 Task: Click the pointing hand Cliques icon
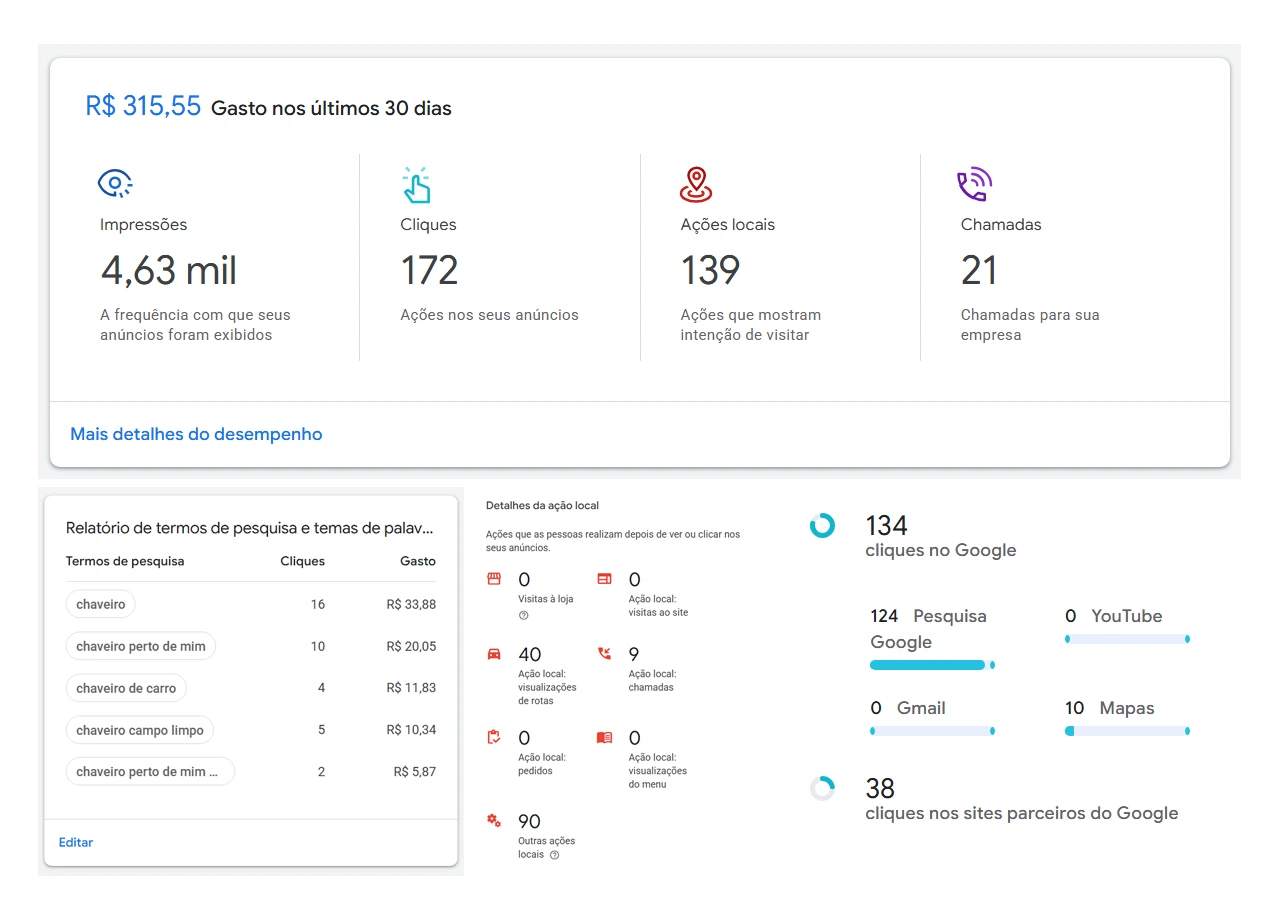pyautogui.click(x=416, y=185)
